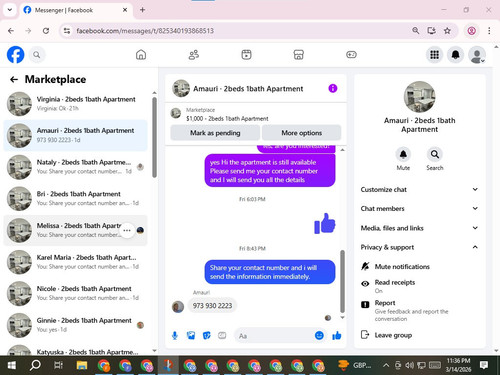Image resolution: width=500 pixels, height=375 pixels.
Task: Open Ginnie - 2beds 1bath Apartment chat
Action: coord(75,325)
